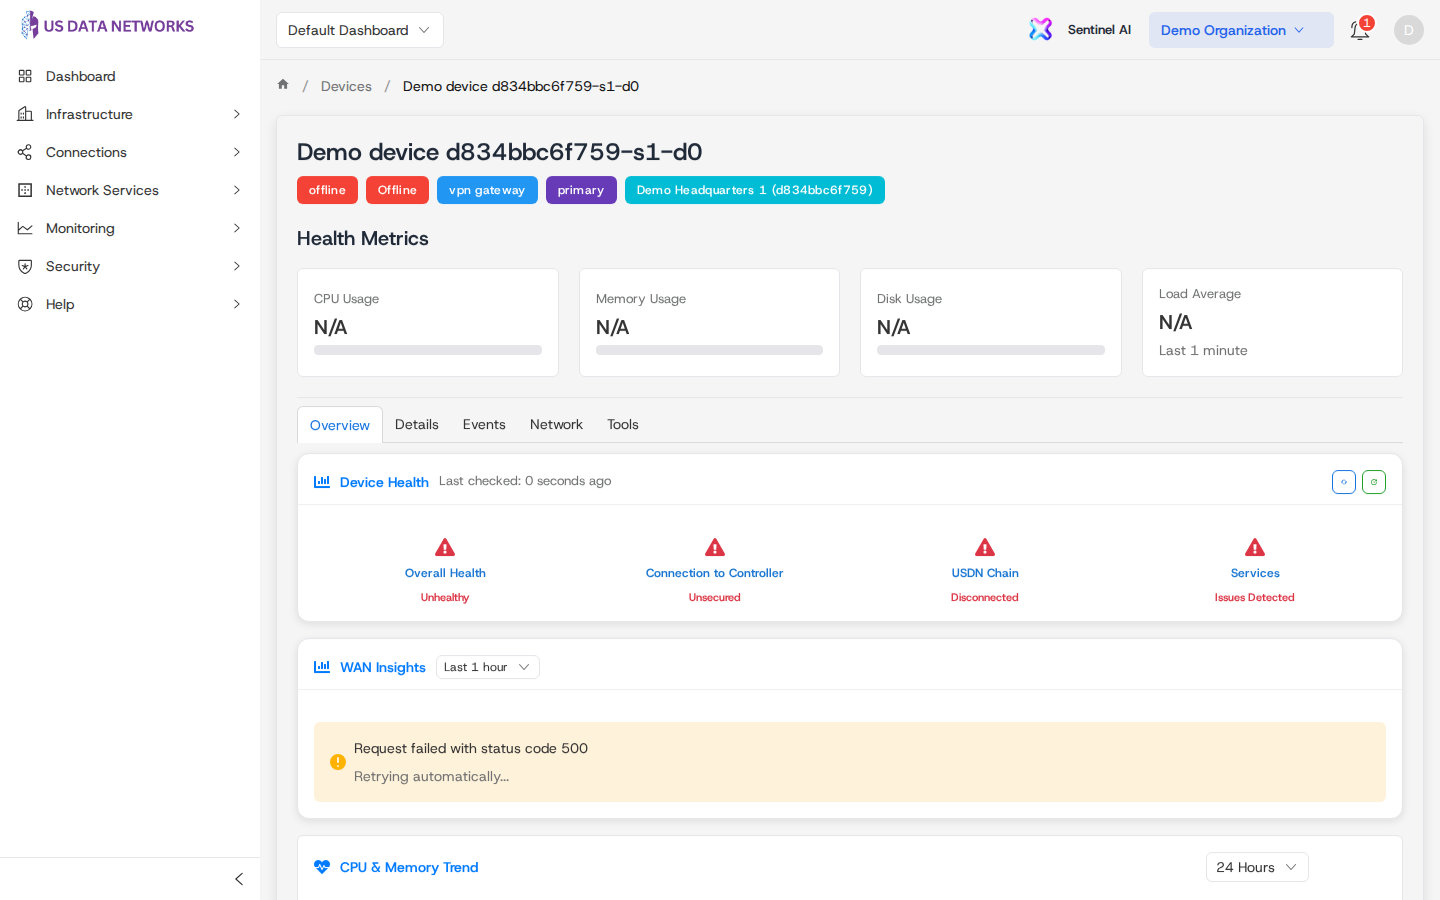The image size is (1440, 900).
Task: Click the Dashboard grid icon in sidebar
Action: pos(25,76)
